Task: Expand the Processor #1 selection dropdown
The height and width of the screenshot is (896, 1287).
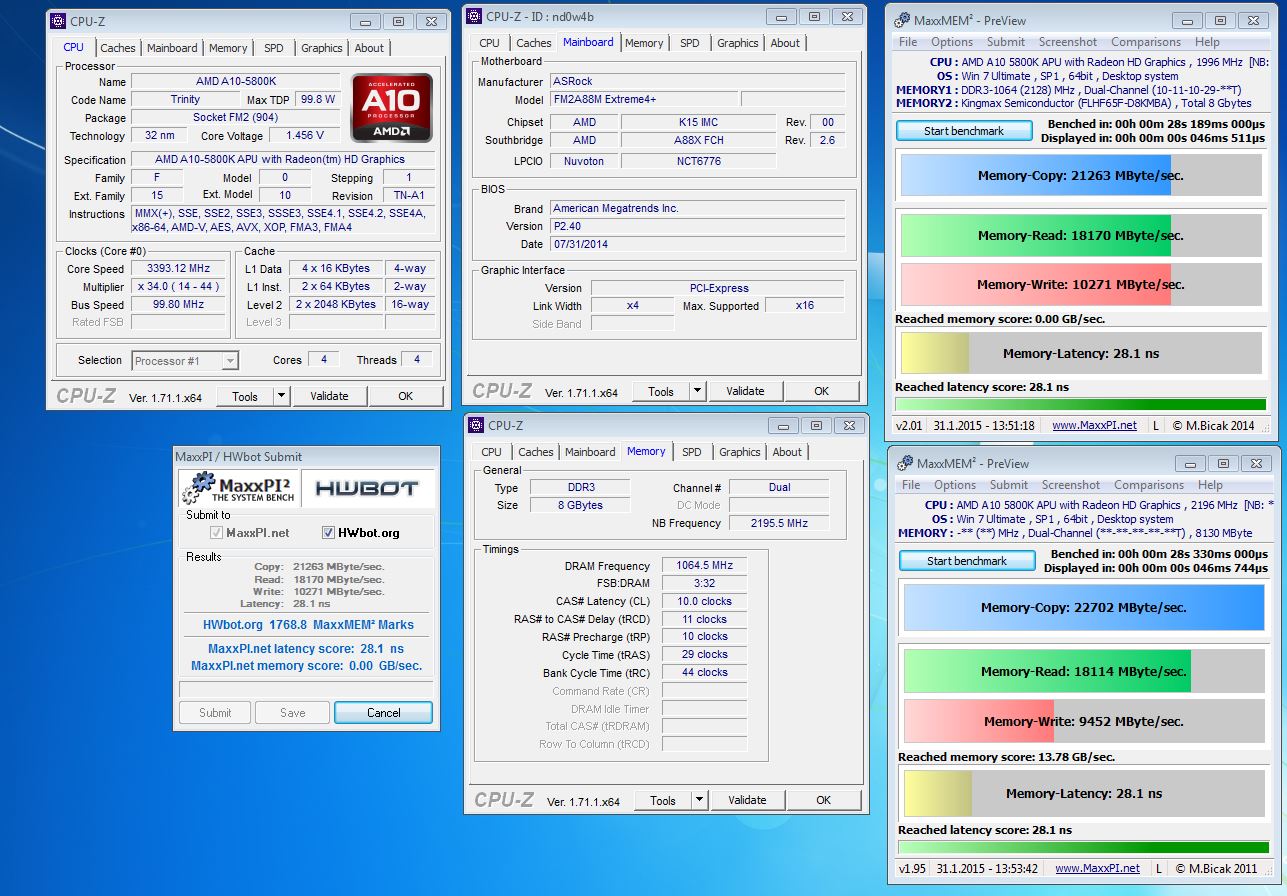Action: tap(230, 360)
